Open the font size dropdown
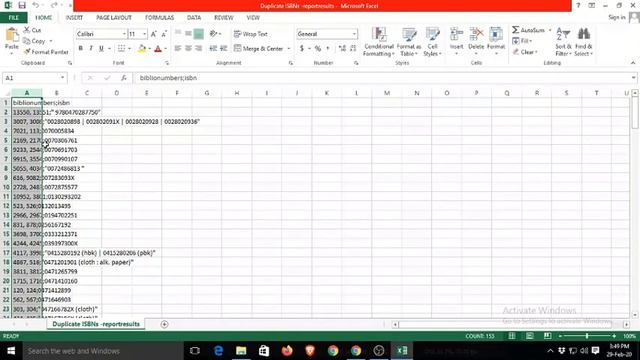 (144, 34)
